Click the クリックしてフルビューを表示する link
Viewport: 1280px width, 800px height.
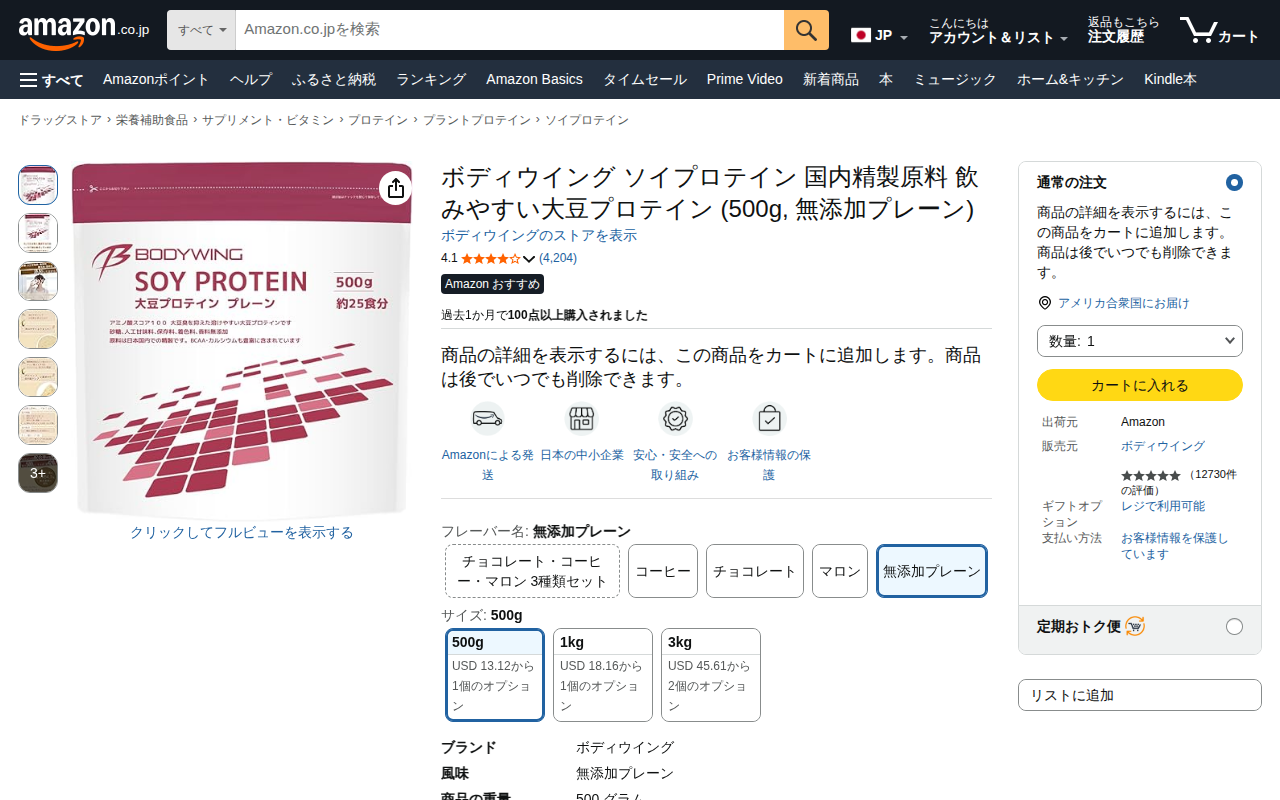pos(242,533)
